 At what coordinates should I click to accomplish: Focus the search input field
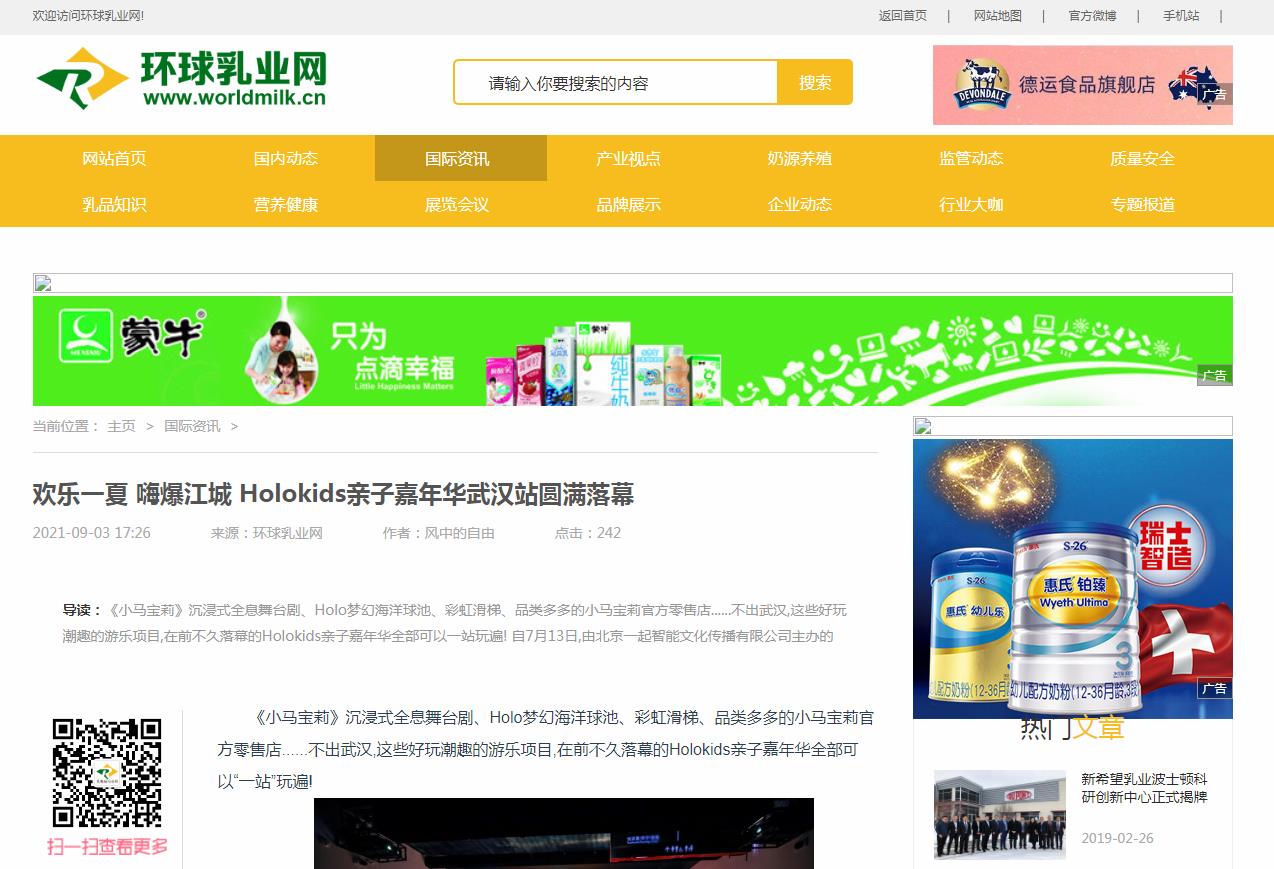point(616,82)
